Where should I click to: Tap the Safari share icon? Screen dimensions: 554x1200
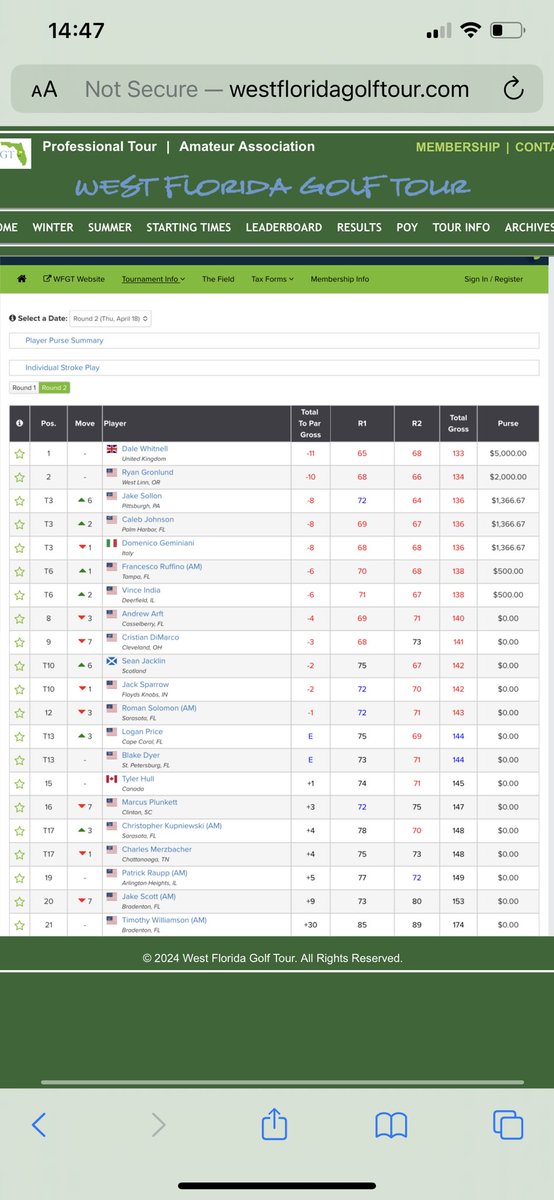pyautogui.click(x=274, y=1124)
